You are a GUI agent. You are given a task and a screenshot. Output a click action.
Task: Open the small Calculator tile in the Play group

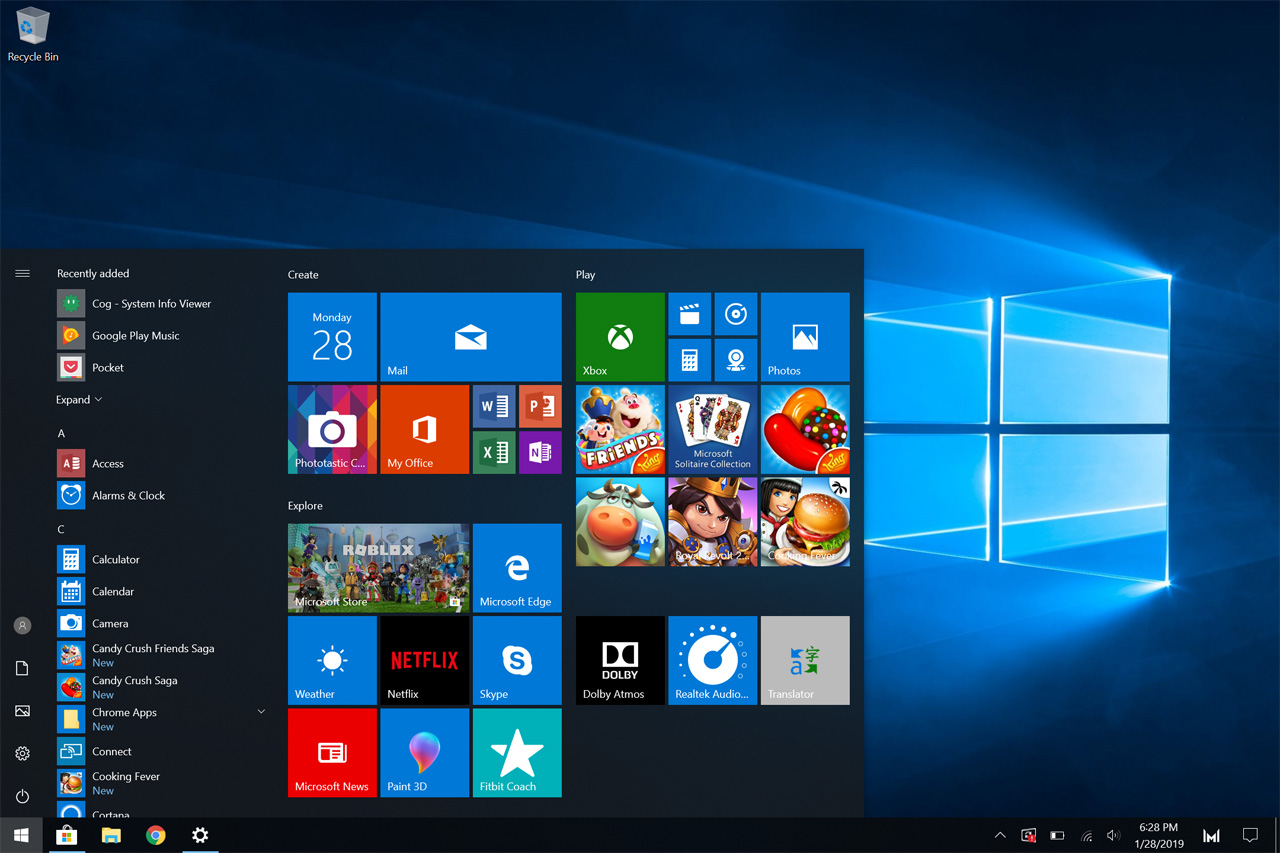689,360
